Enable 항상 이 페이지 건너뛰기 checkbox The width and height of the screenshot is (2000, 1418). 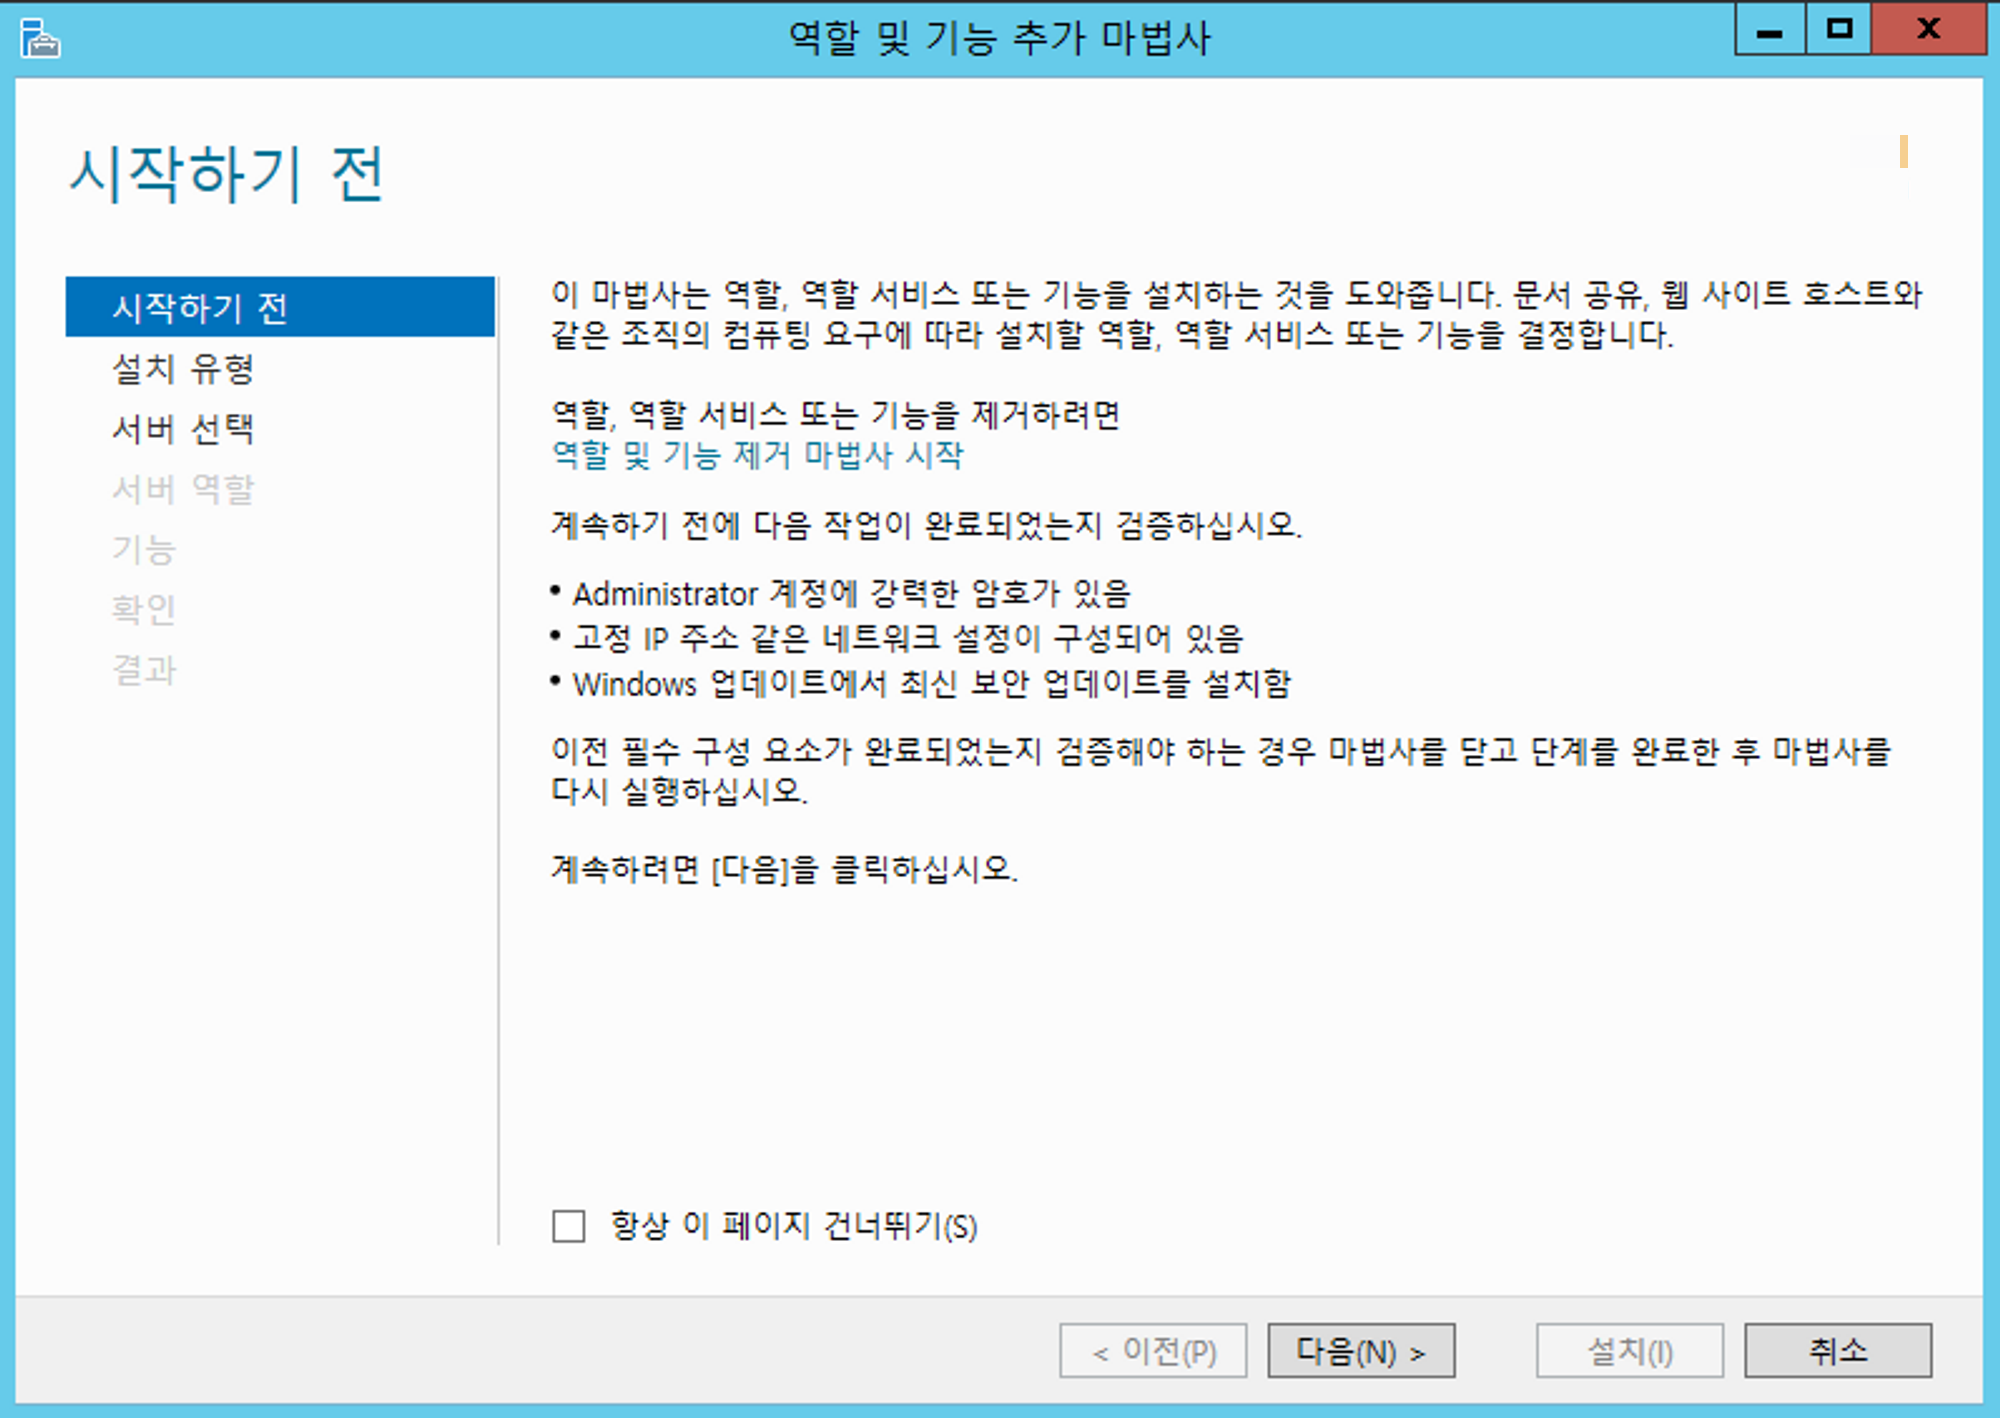pyautogui.click(x=569, y=1225)
